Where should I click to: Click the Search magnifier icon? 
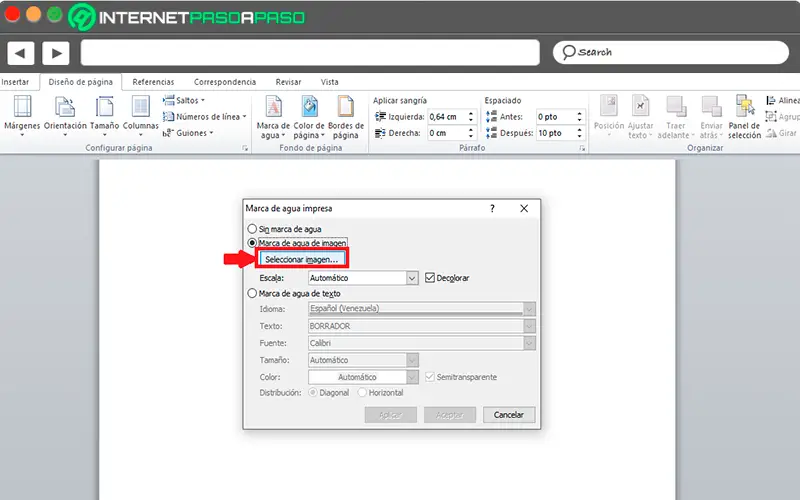[568, 52]
